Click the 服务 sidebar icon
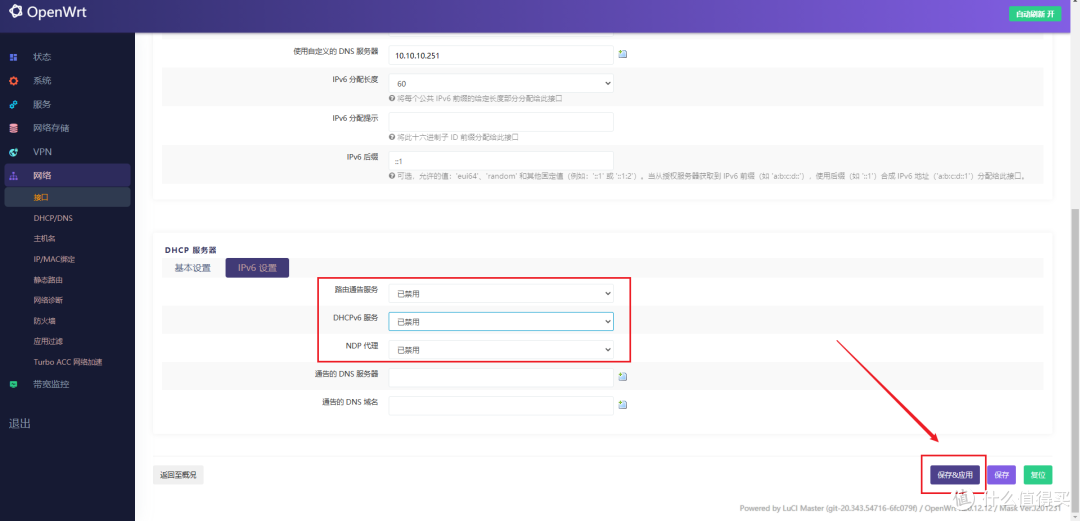The image size is (1080, 521). [14, 105]
